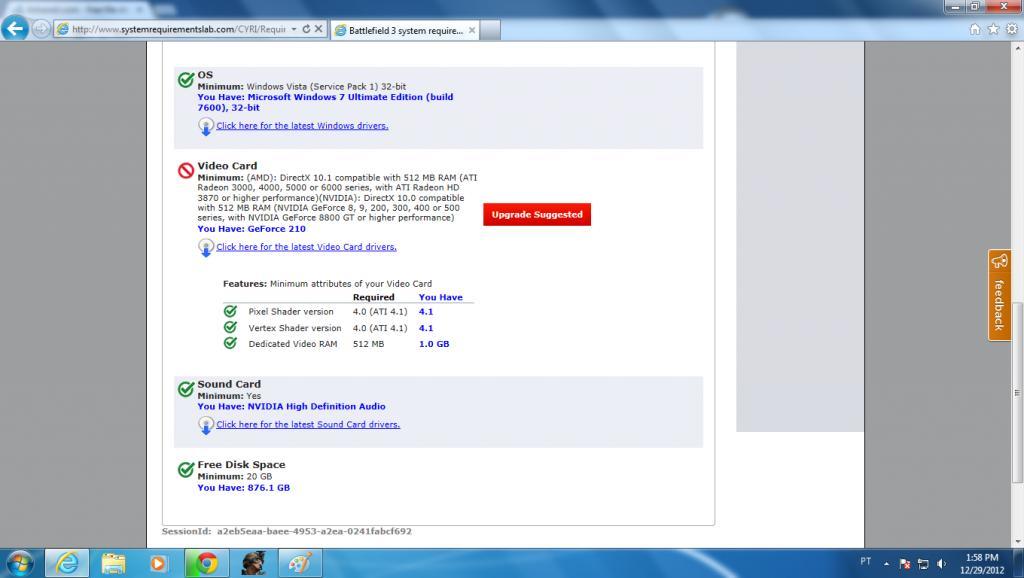This screenshot has height=578, width=1024.
Task: Open Windows Media Player on taskbar
Action: (x=159, y=563)
